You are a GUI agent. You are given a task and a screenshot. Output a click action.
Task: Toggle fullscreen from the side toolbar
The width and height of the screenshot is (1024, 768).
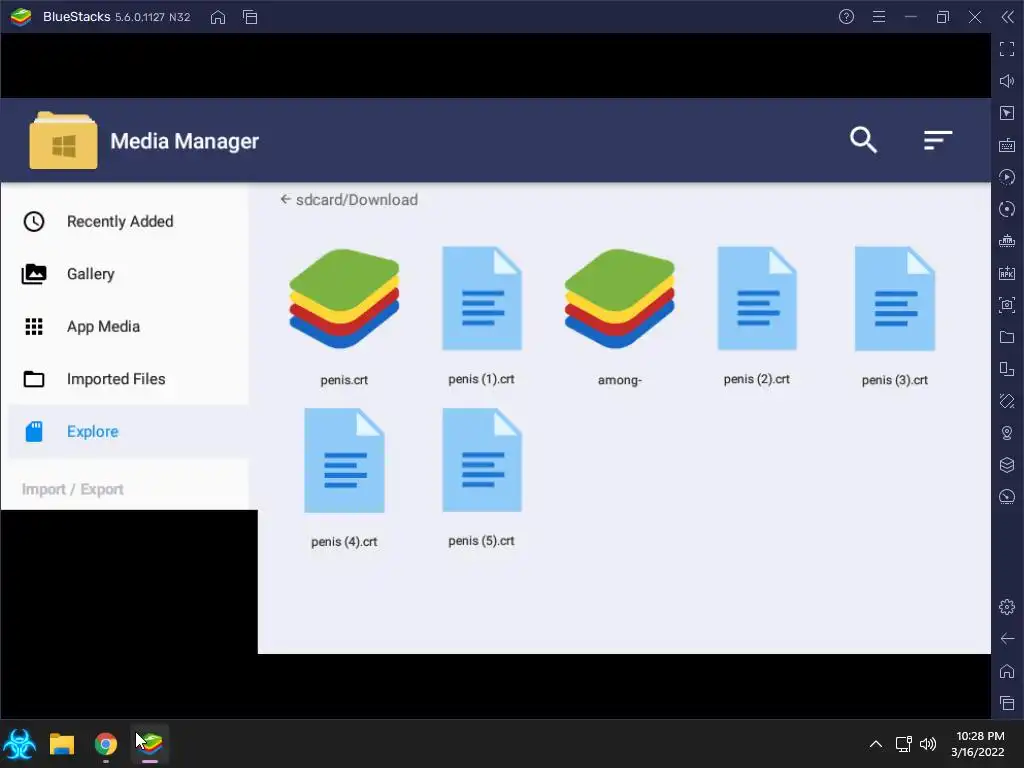coord(1007,49)
